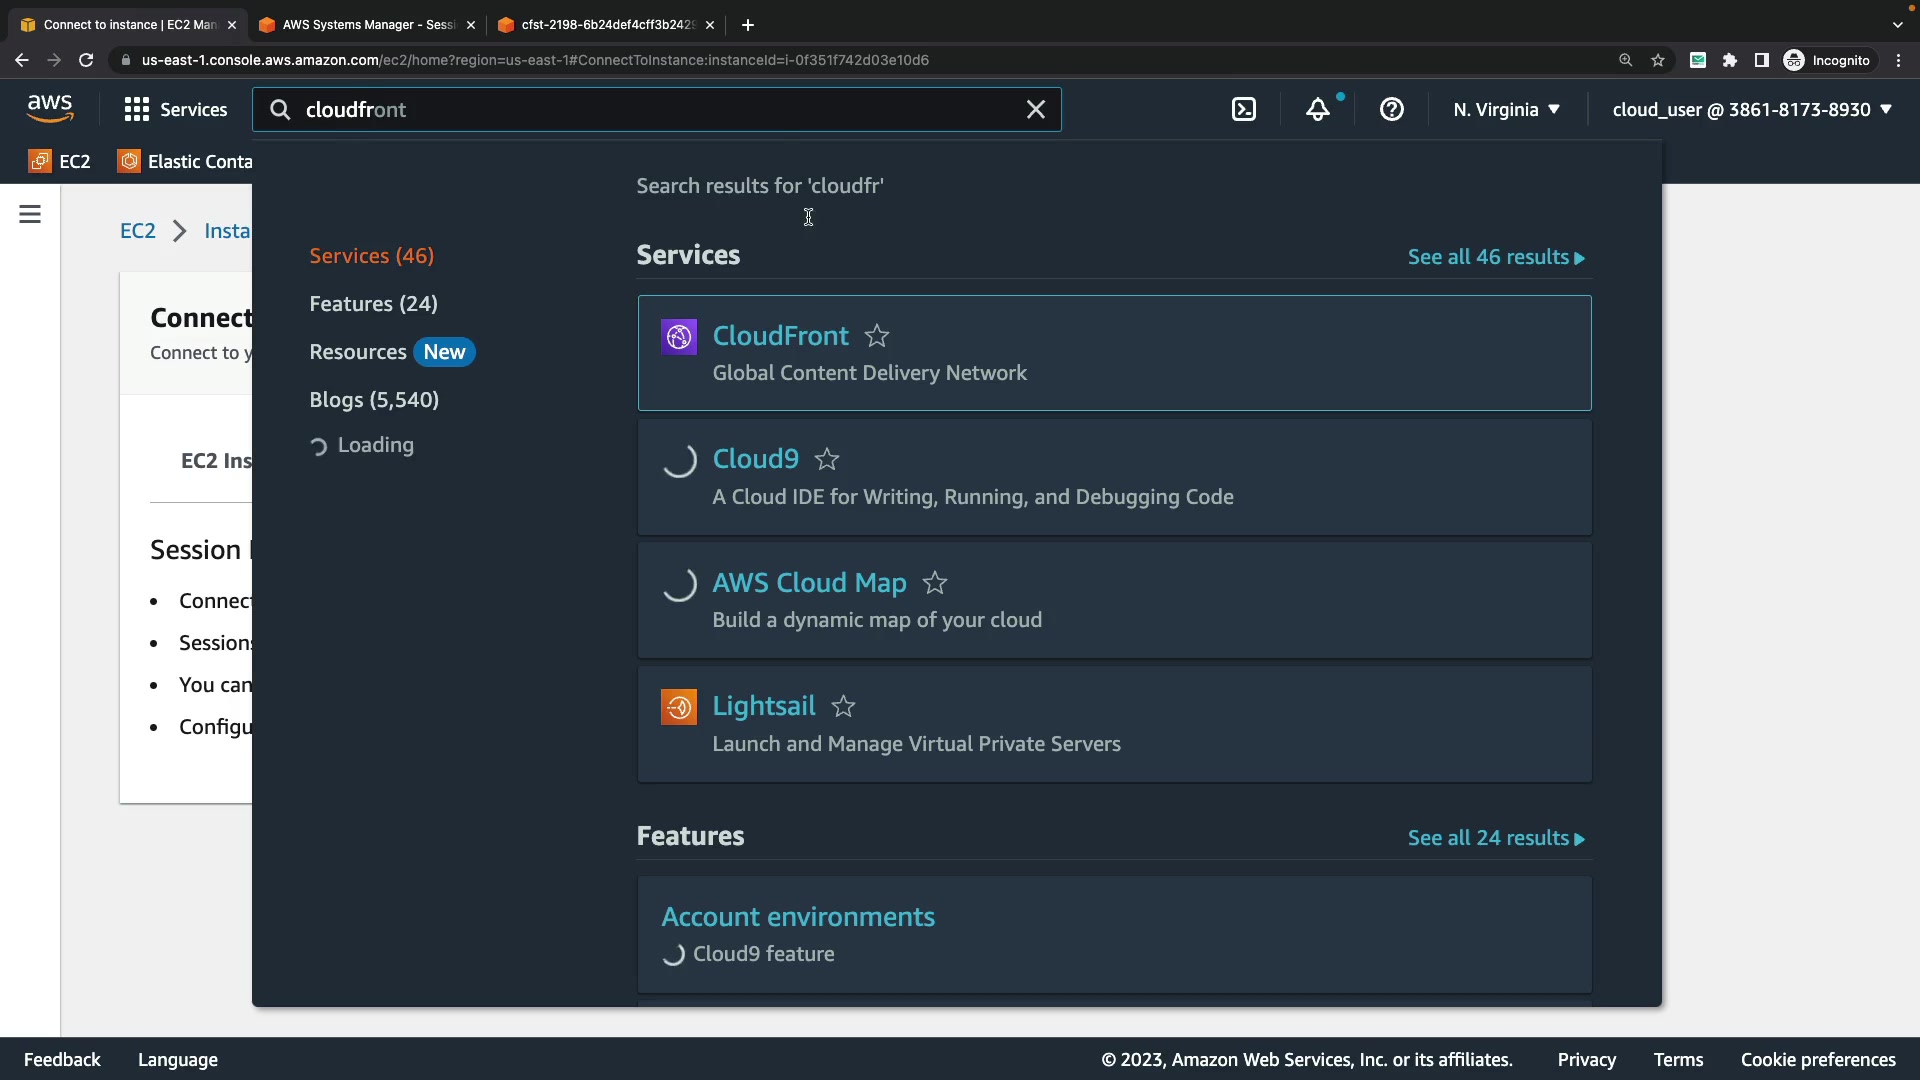Open the help question mark icon

1391,110
